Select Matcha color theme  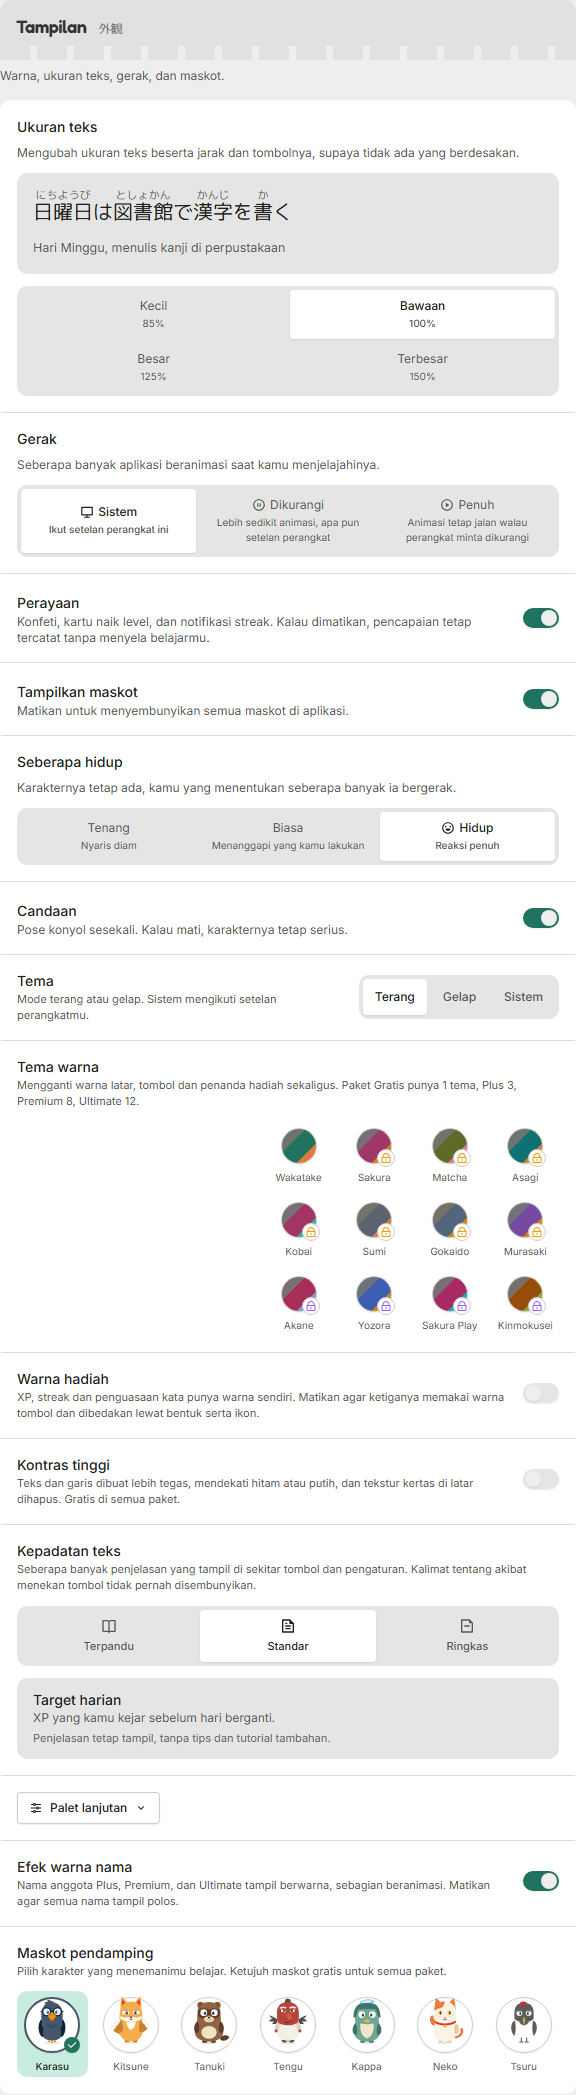[x=450, y=1155]
